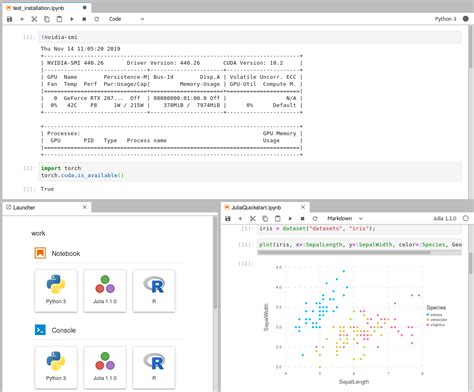
Task: Run selected cell in JuliaQuickstart notebook
Action: pos(290,219)
